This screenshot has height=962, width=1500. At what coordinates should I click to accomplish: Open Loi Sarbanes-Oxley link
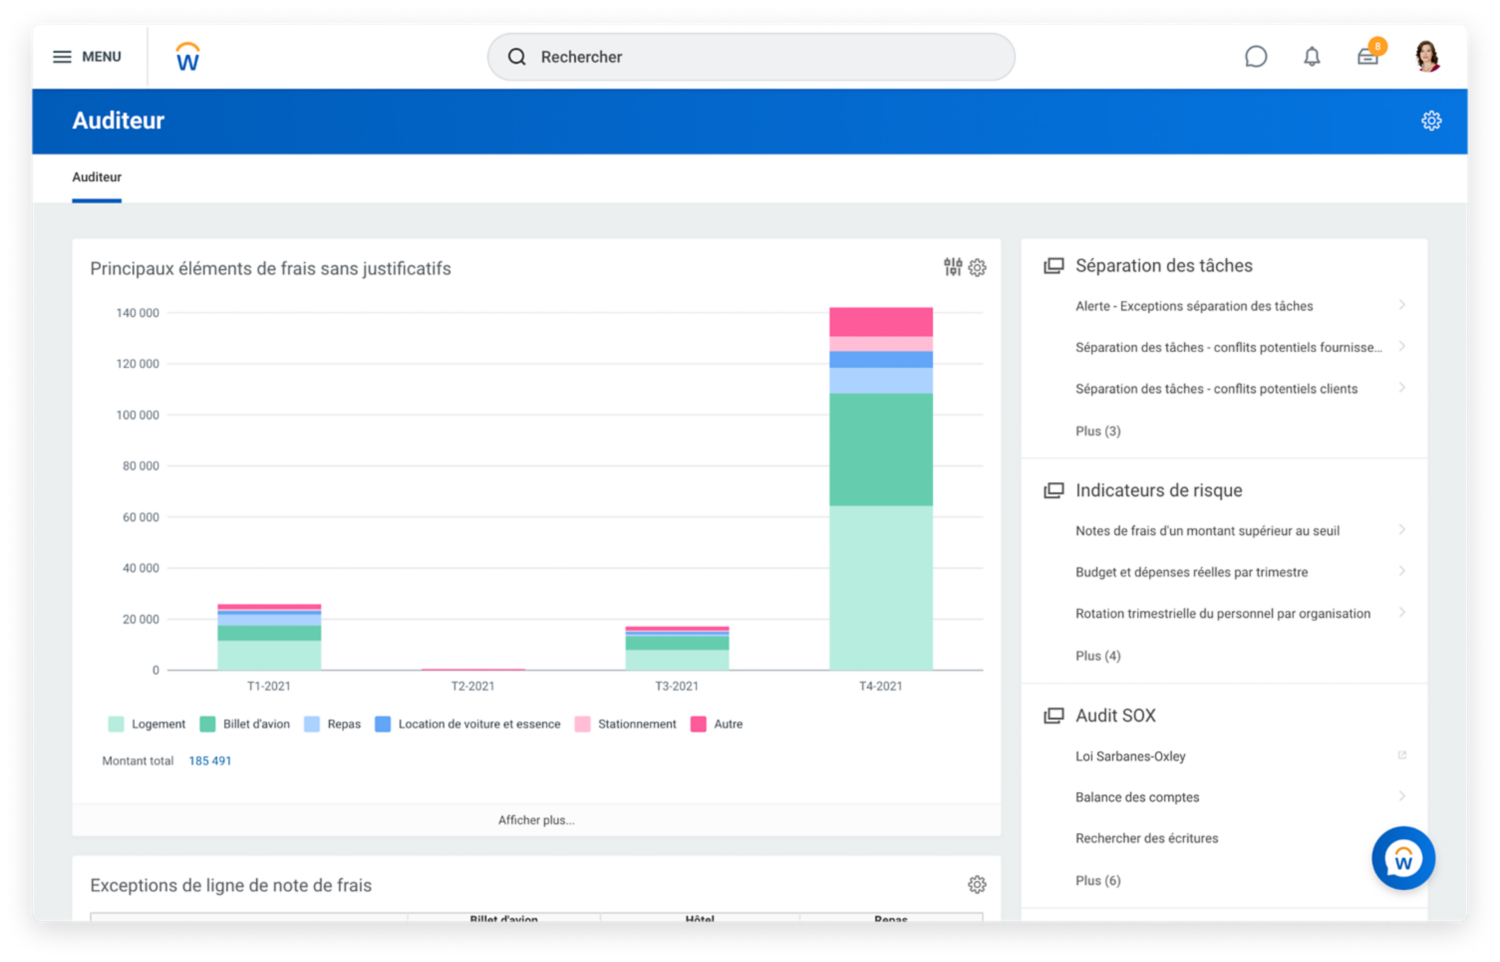point(1130,756)
